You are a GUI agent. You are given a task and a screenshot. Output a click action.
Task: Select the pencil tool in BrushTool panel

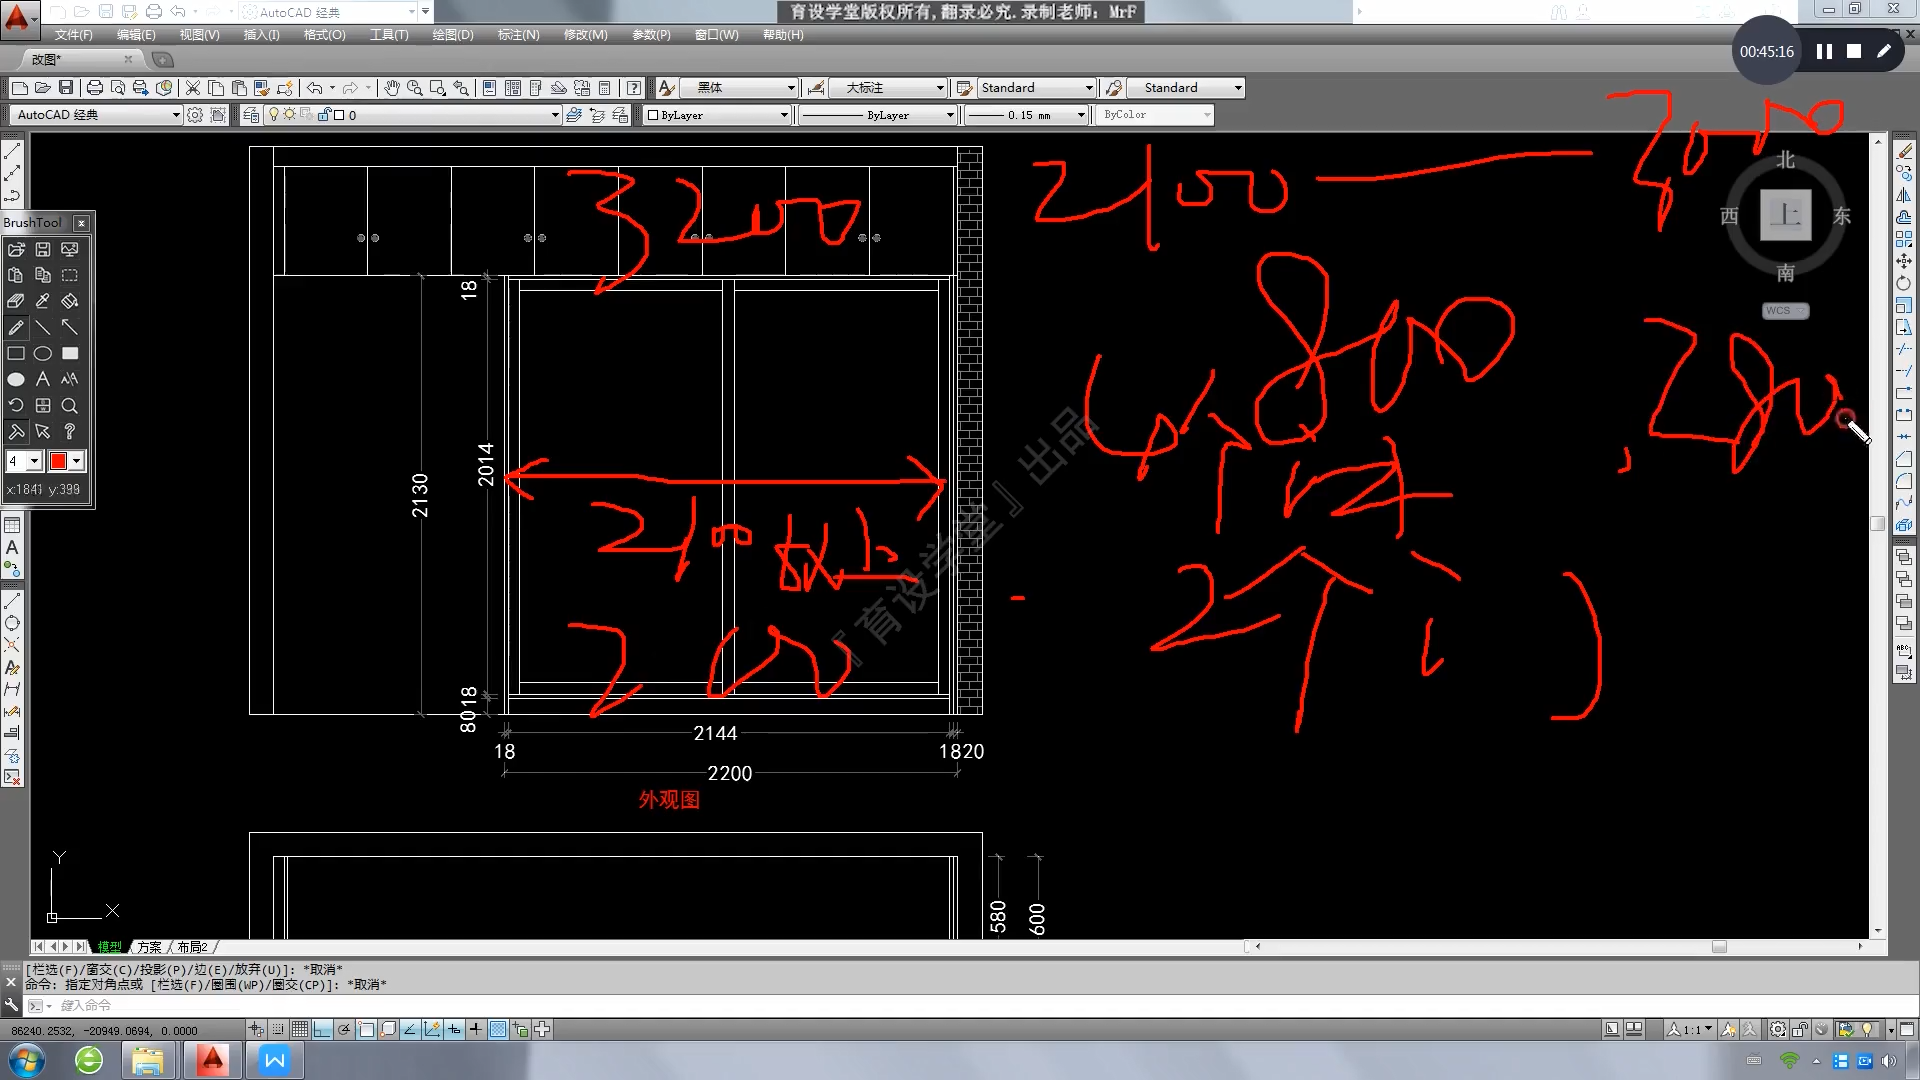pos(16,327)
